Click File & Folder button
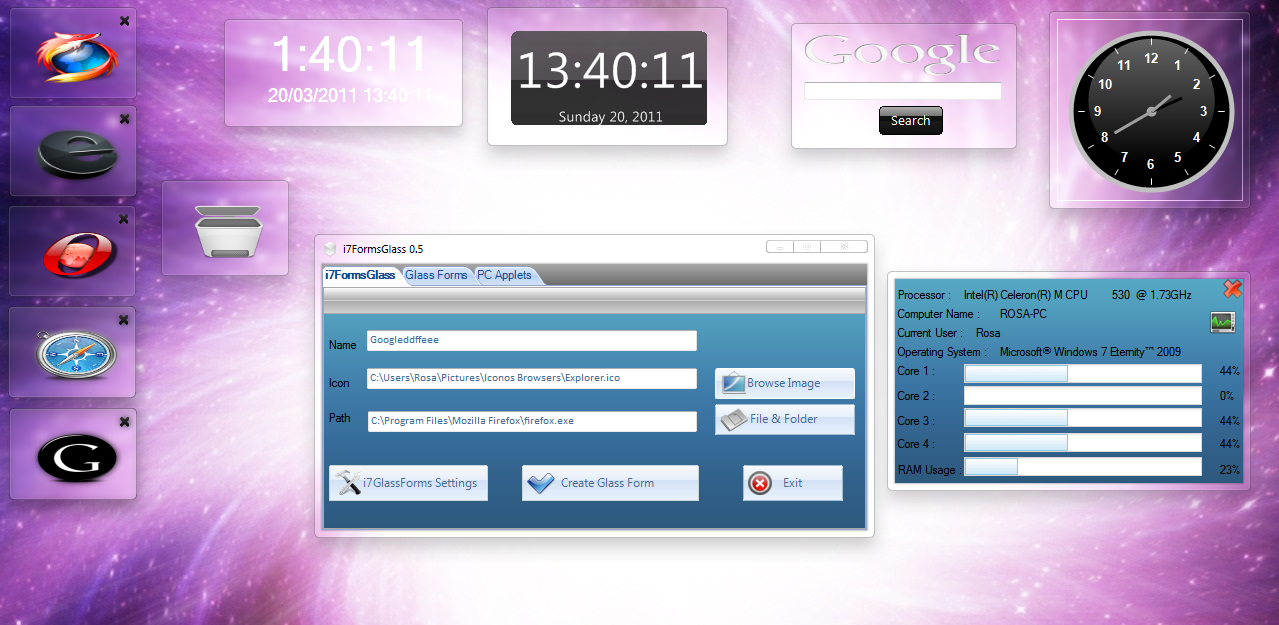This screenshot has width=1279, height=625. (785, 419)
